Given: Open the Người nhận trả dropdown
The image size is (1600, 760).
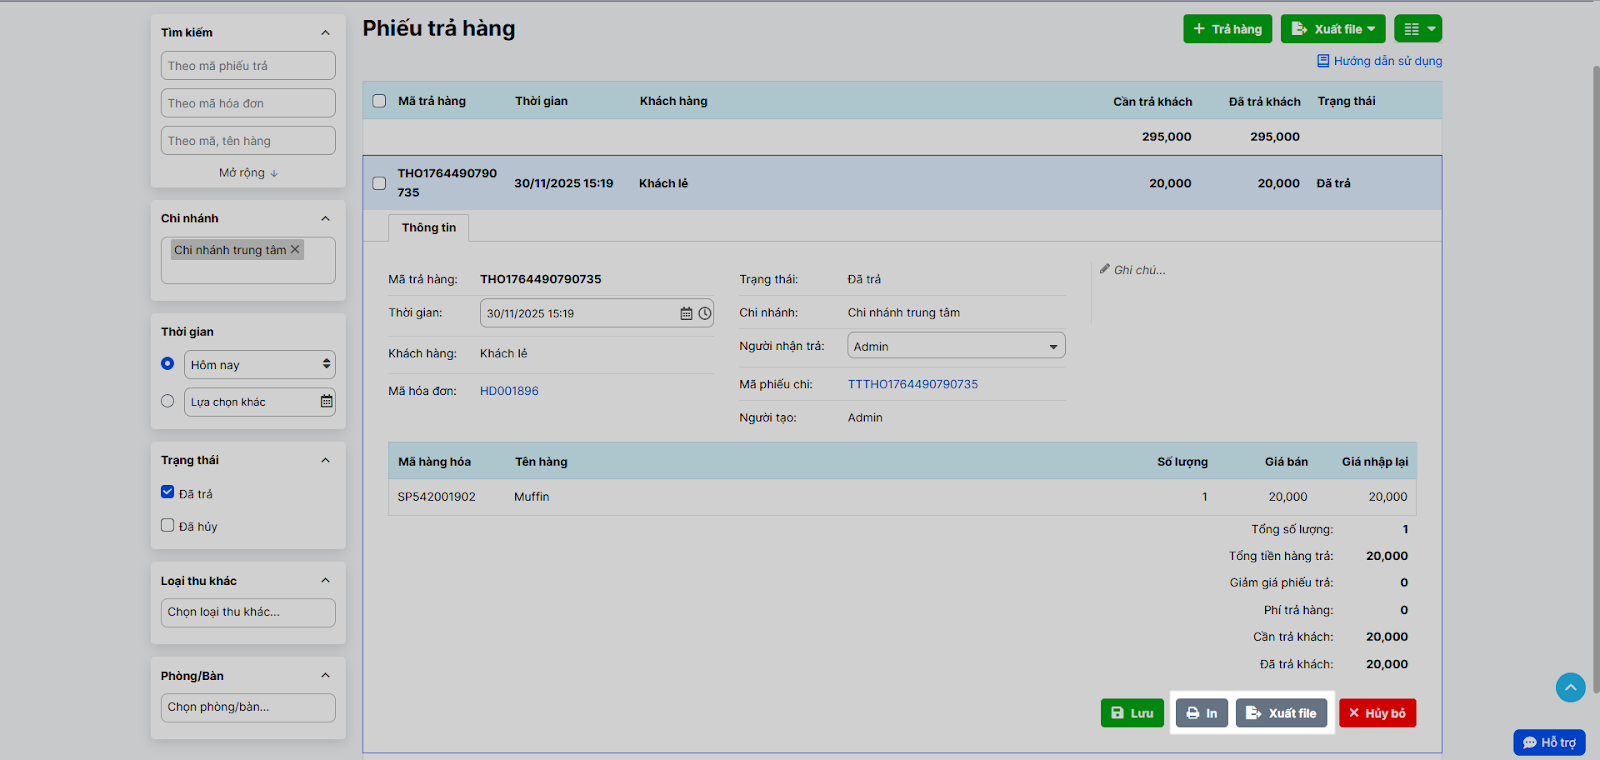Looking at the screenshot, I should 956,346.
